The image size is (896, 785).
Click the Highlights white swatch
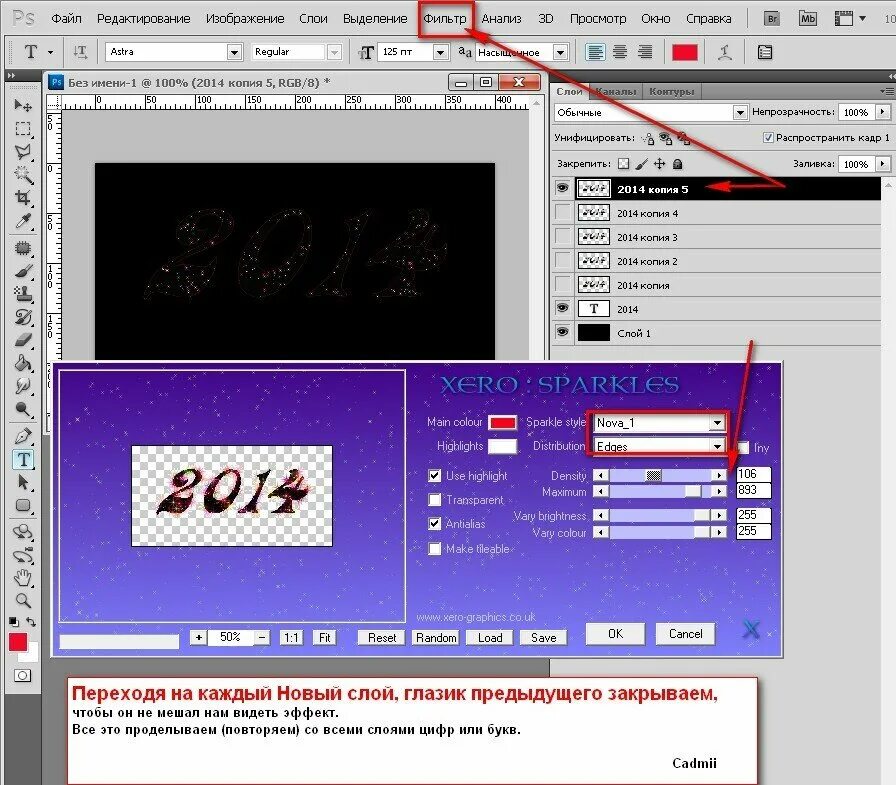[502, 446]
